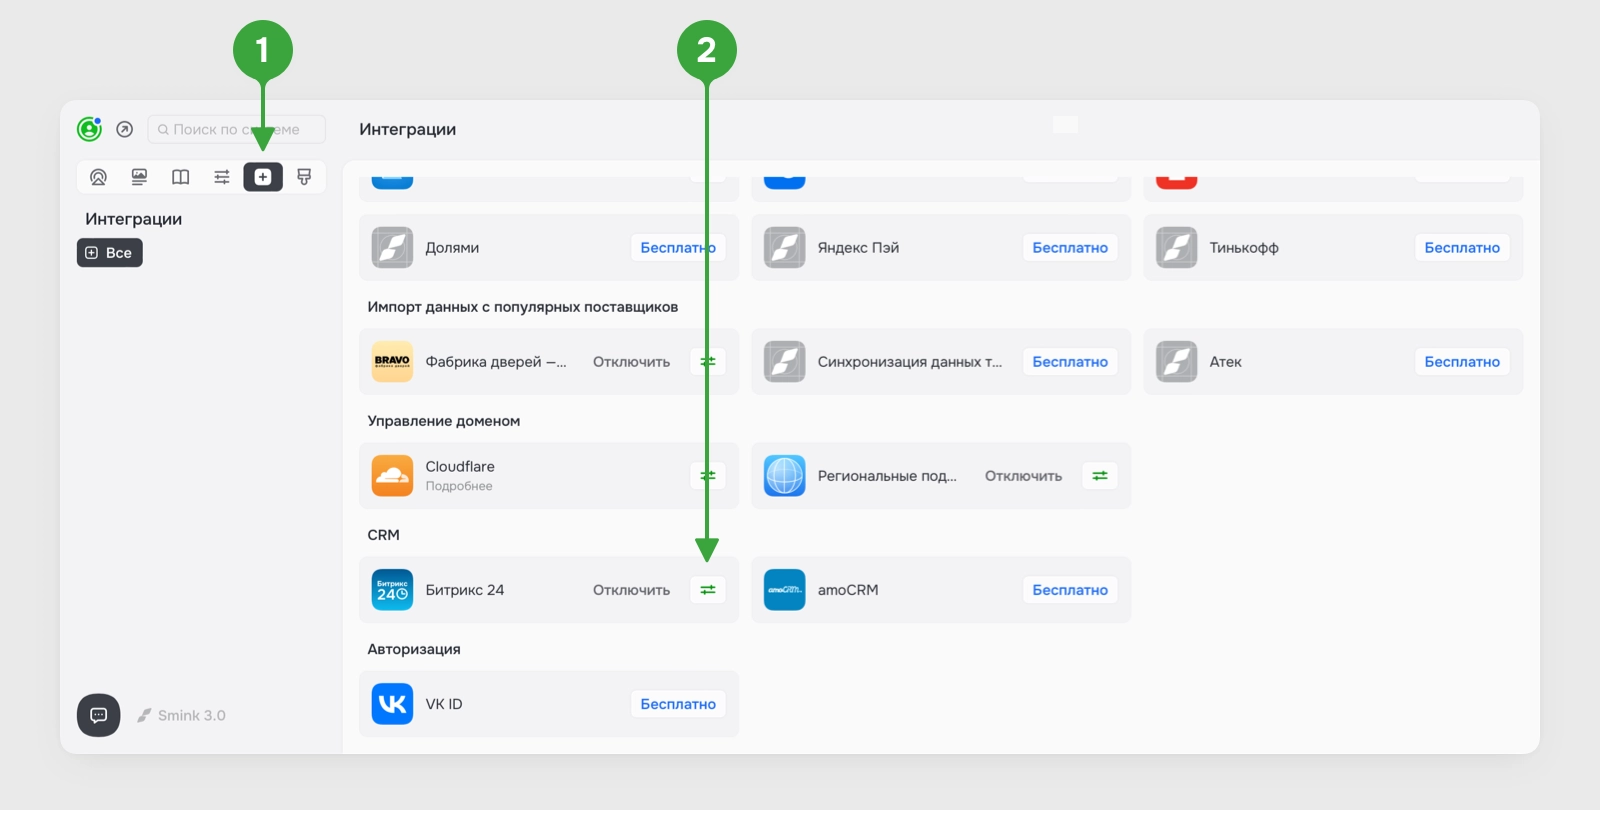This screenshot has width=1600, height=814.
Task: Enable Атек with Бесплатно button
Action: click(x=1462, y=362)
